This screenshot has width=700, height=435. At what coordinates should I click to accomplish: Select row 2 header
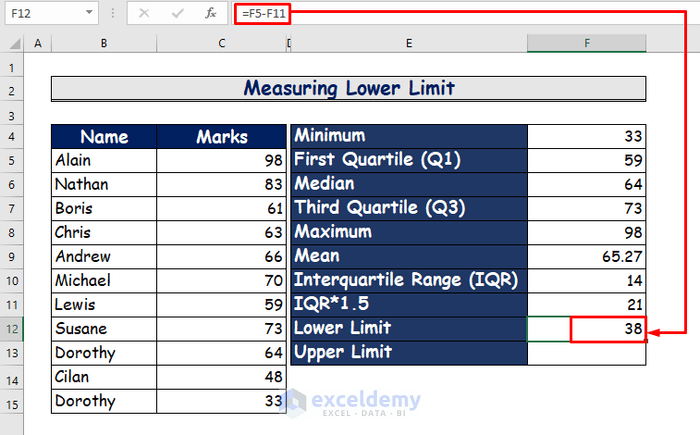(x=12, y=91)
